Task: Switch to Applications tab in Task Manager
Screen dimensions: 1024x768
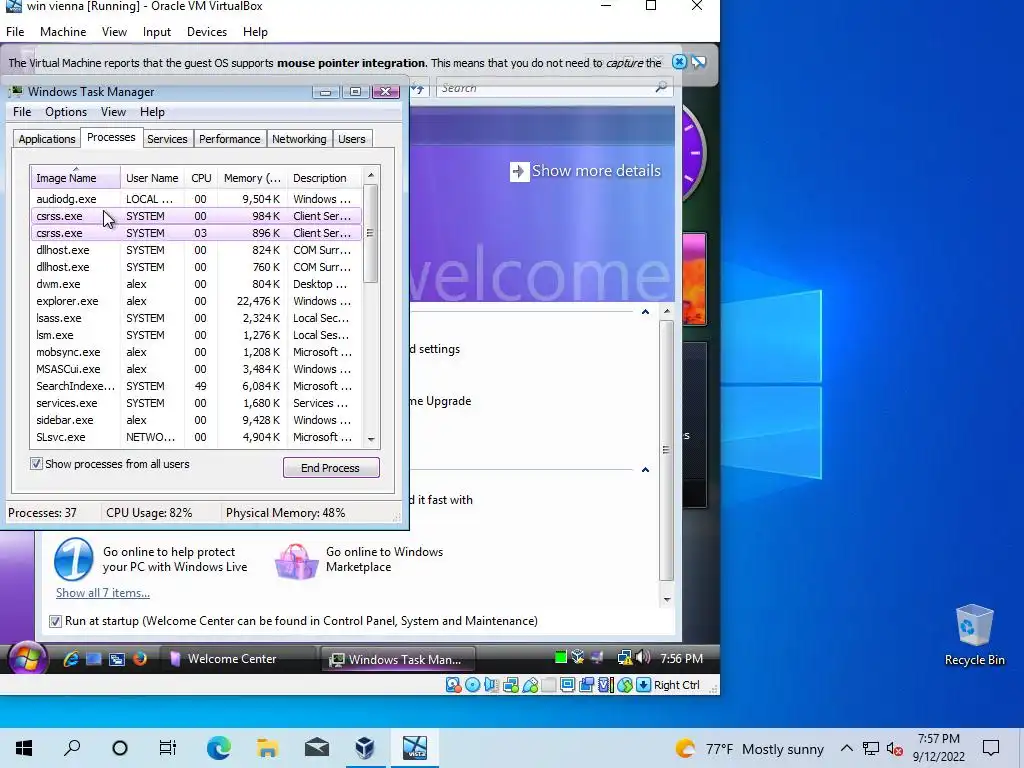Action: pos(46,138)
